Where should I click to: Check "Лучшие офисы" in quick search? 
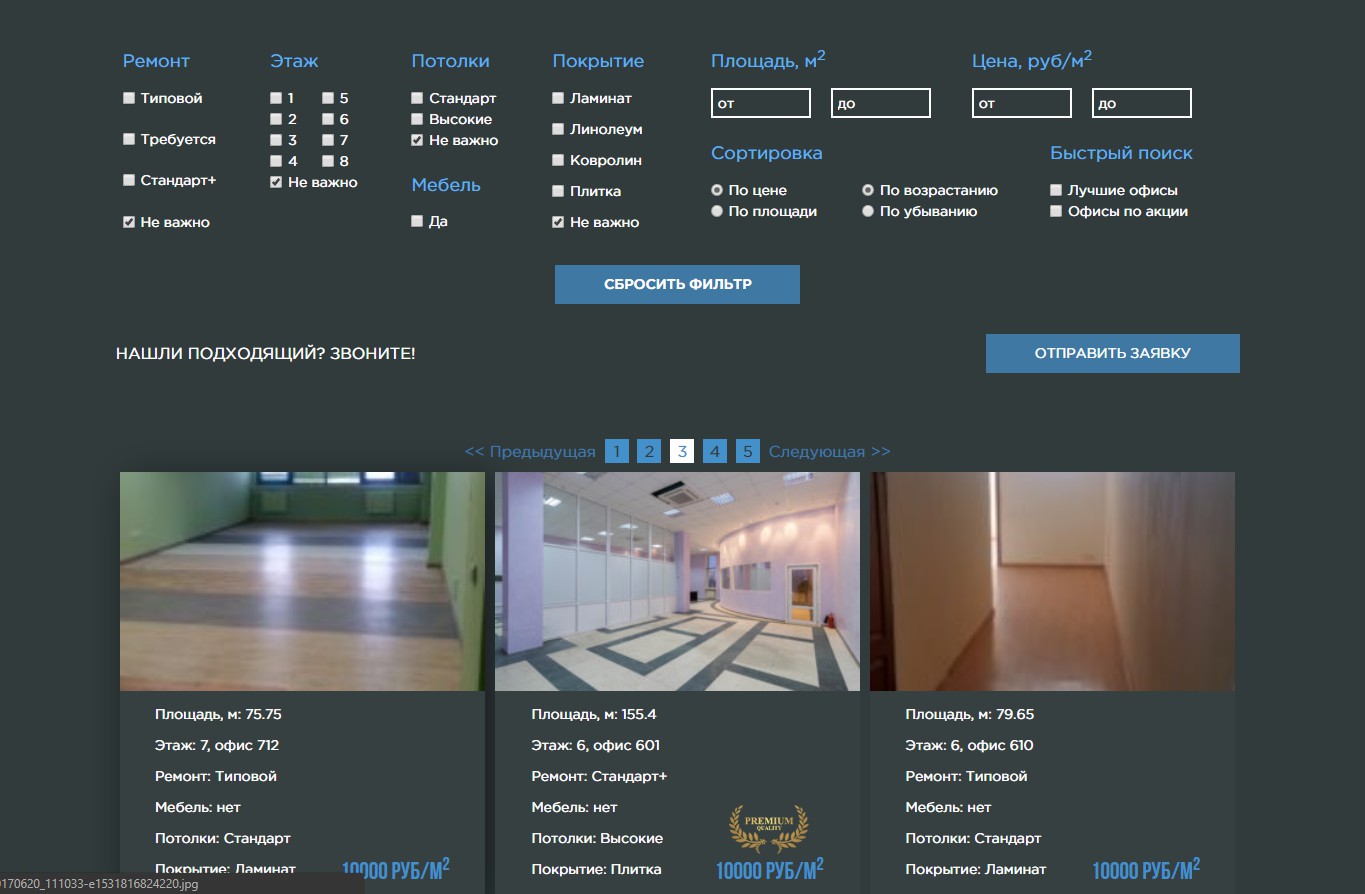tap(1056, 189)
